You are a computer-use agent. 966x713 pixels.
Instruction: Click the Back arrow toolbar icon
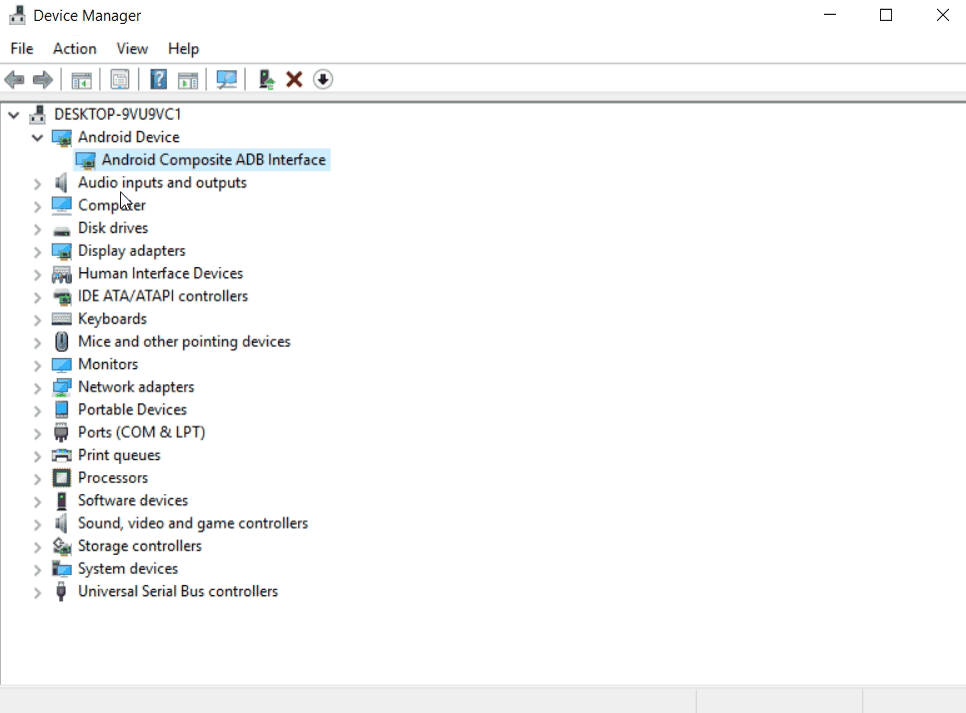[x=14, y=79]
